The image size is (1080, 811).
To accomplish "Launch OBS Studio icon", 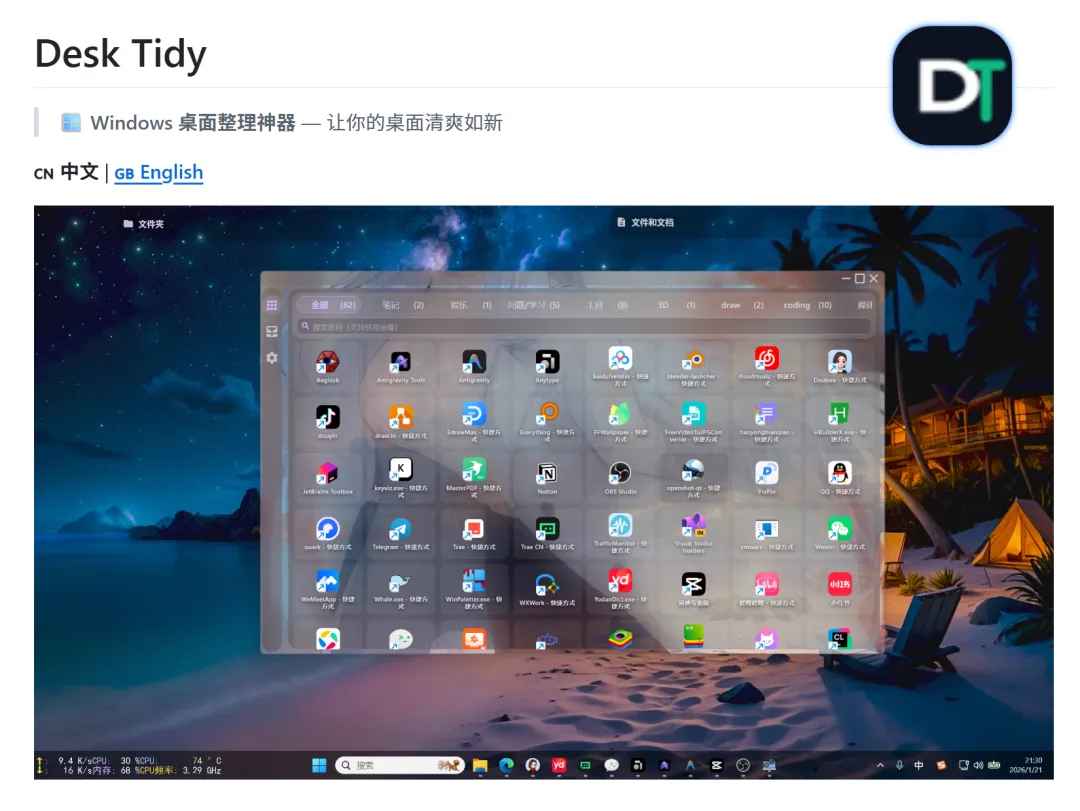I will coord(621,473).
